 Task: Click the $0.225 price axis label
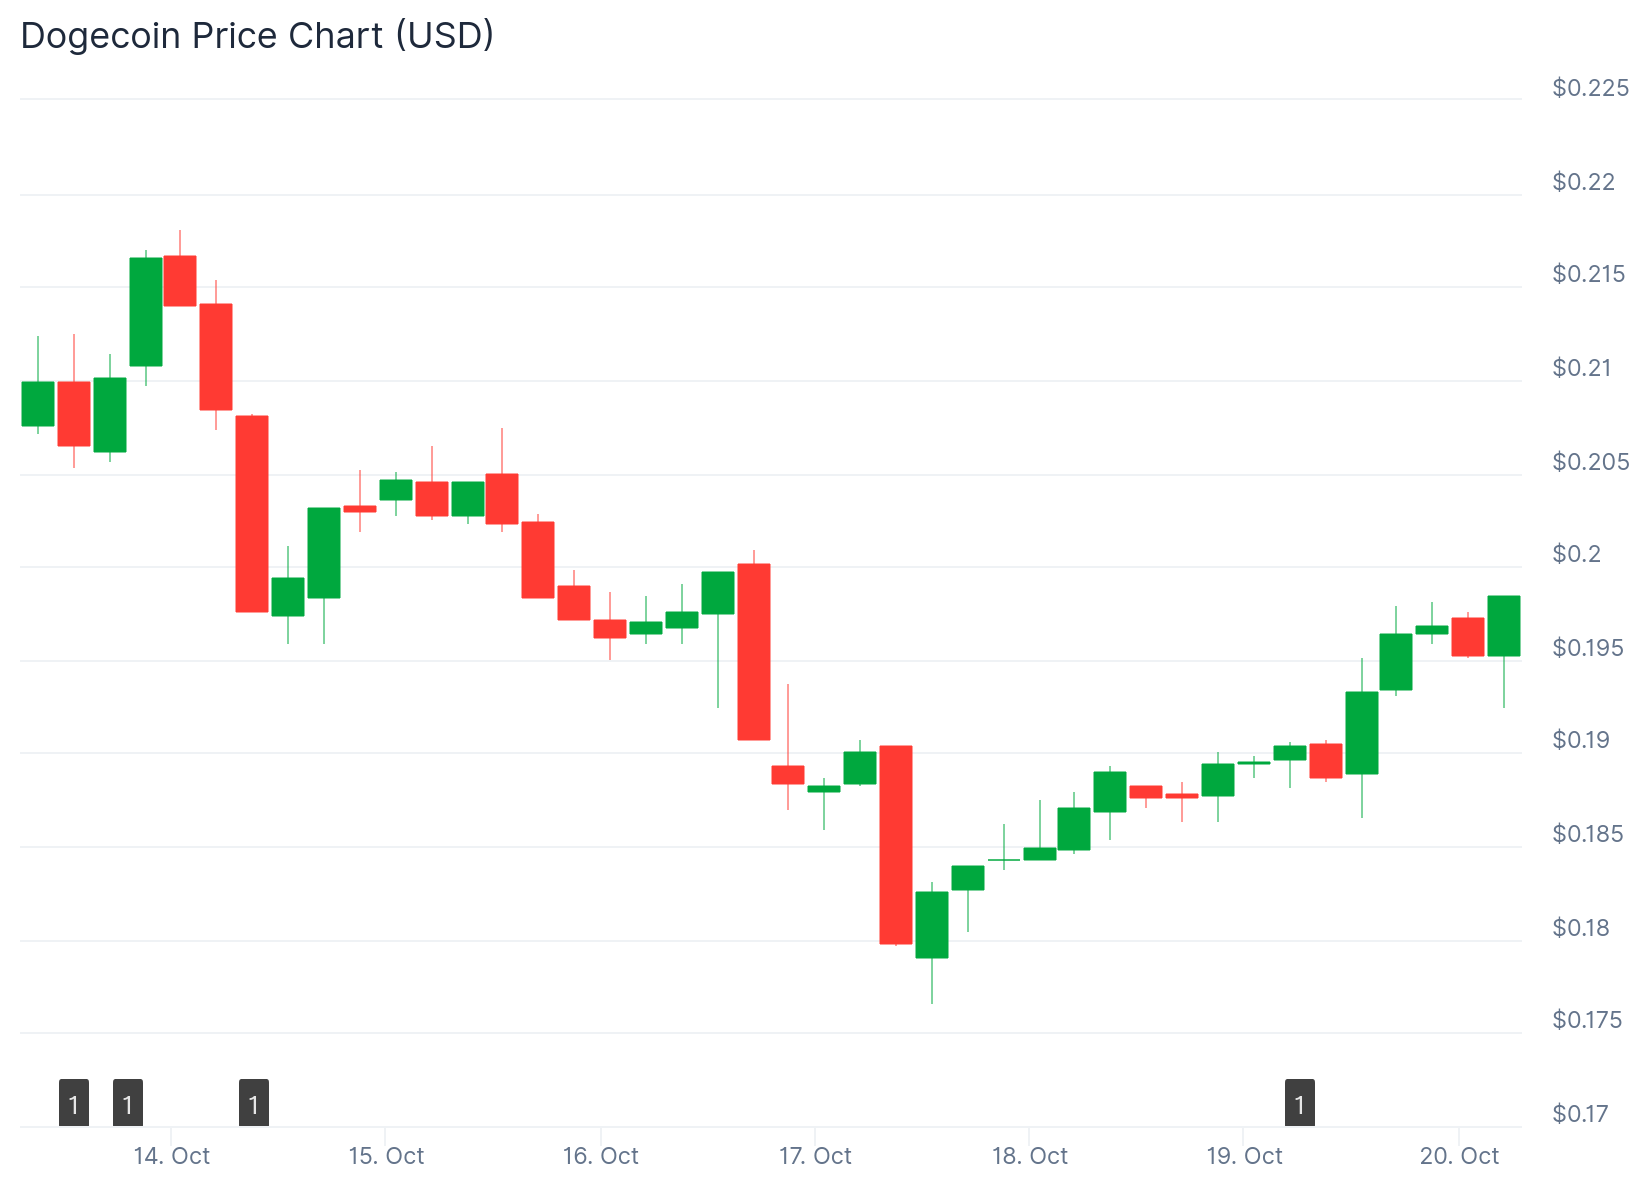[x=1590, y=88]
